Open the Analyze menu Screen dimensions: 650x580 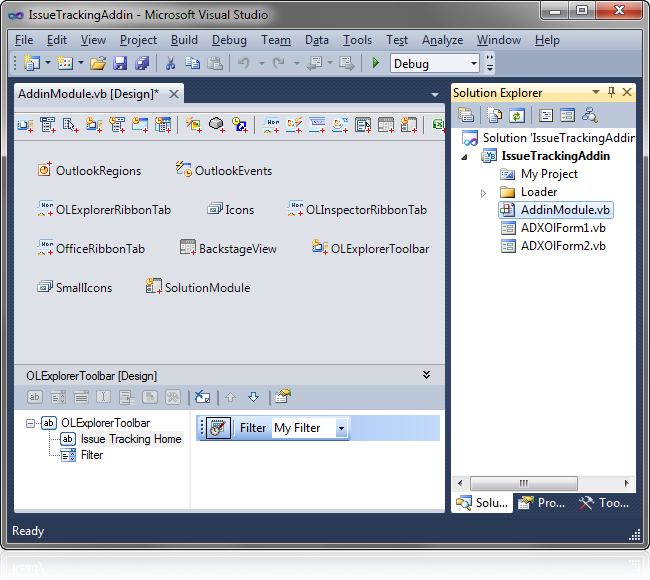442,40
